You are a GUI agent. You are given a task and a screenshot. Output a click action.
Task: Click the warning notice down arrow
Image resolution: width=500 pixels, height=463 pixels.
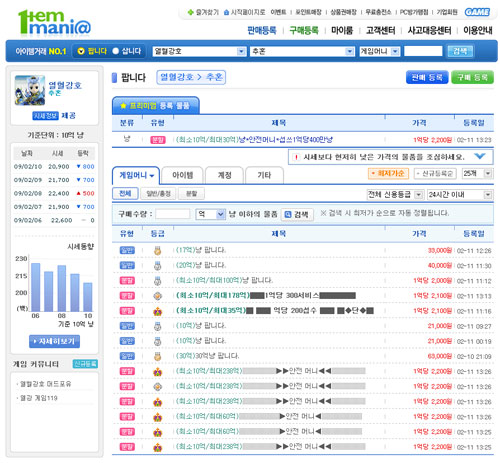click(480, 156)
